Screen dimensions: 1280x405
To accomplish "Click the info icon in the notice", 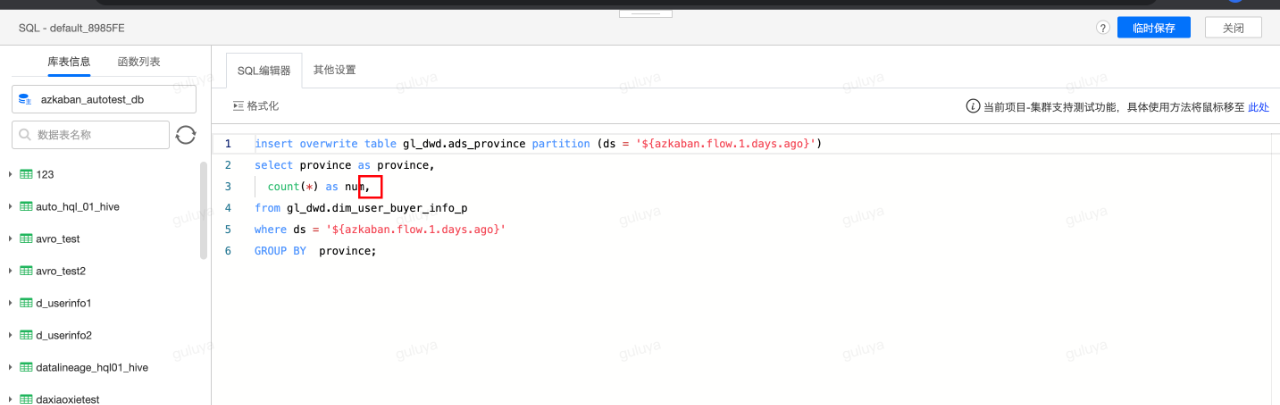I will coord(972,106).
